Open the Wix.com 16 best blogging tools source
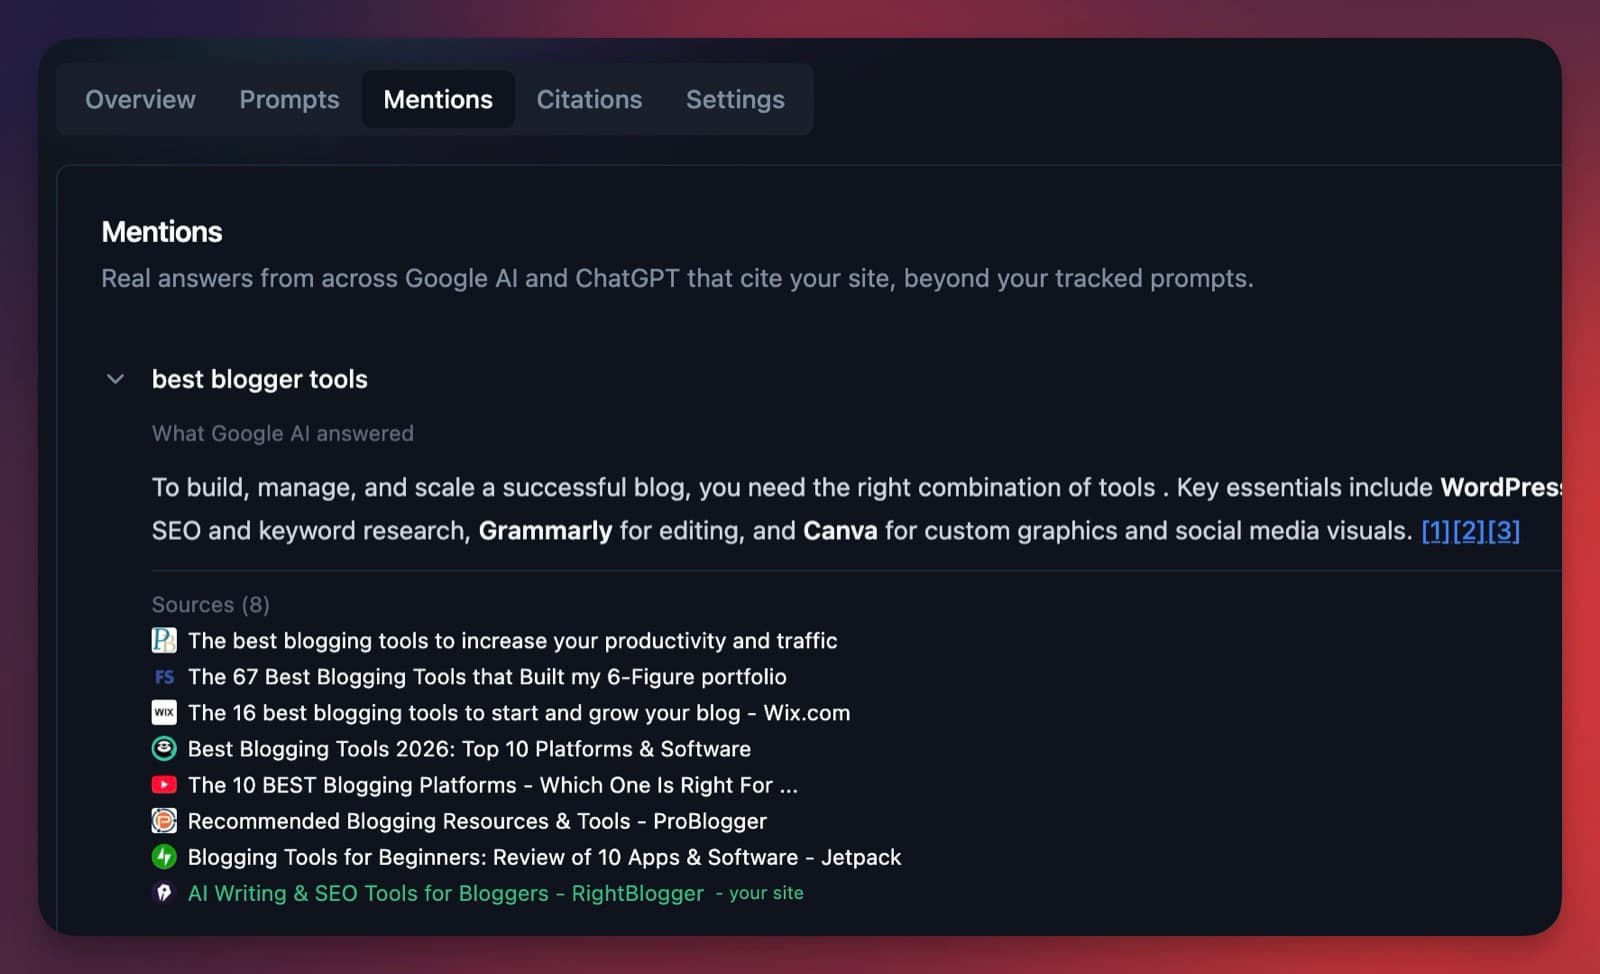Image resolution: width=1600 pixels, height=974 pixels. click(519, 712)
